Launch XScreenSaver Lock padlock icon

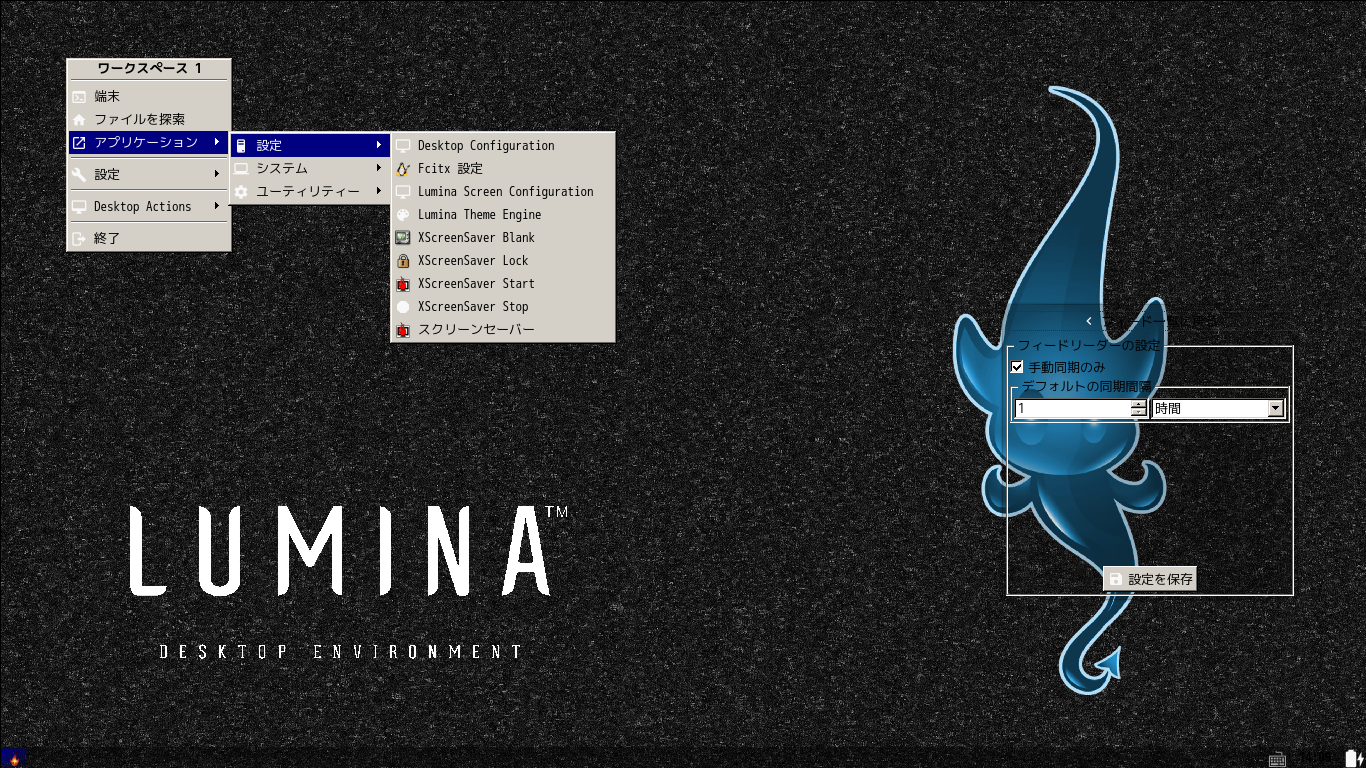403,261
